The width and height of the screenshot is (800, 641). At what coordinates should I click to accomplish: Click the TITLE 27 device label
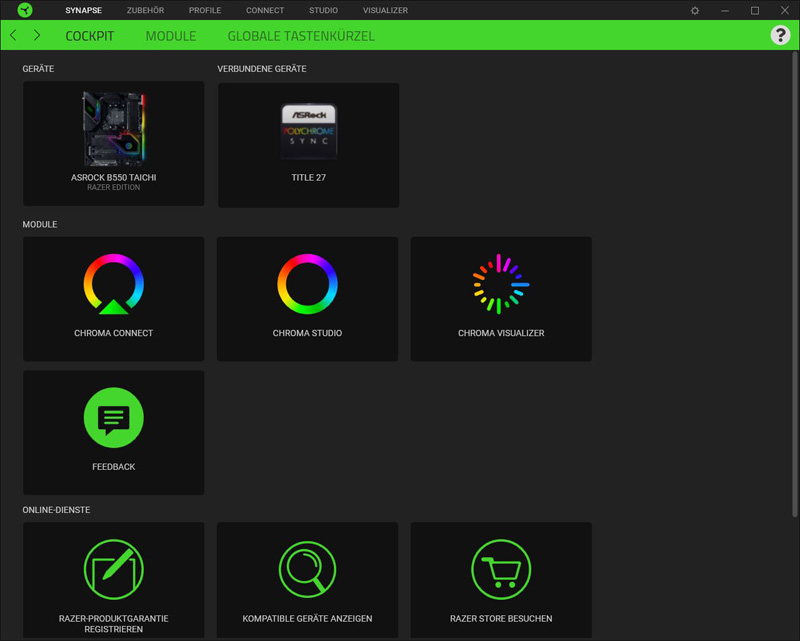[309, 178]
